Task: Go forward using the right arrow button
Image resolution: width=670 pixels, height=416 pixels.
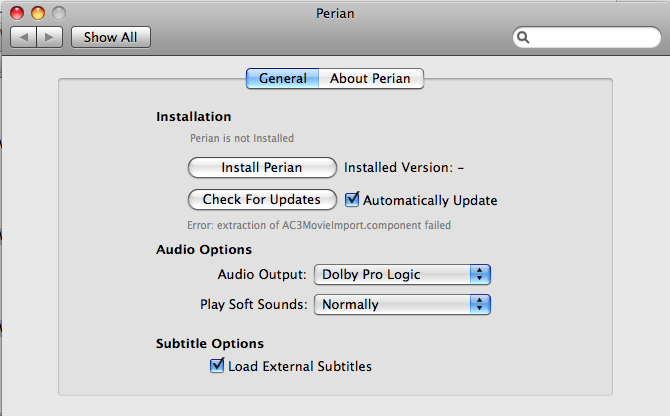Action: click(50, 37)
